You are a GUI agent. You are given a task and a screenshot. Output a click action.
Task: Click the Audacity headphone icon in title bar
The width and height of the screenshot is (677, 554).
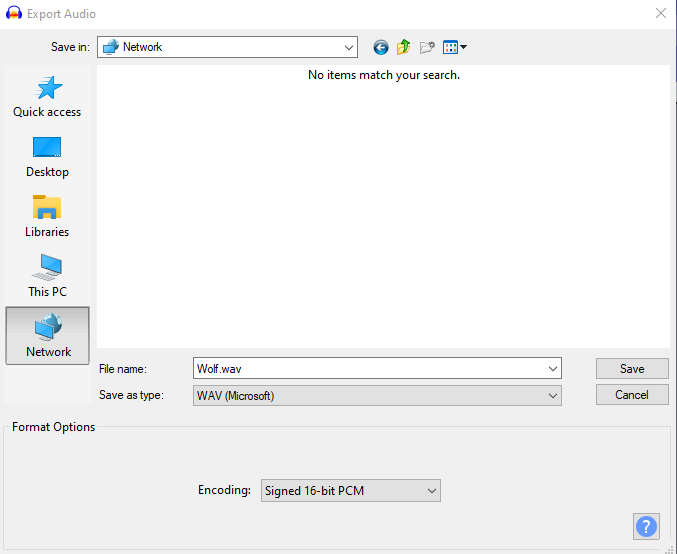point(13,14)
